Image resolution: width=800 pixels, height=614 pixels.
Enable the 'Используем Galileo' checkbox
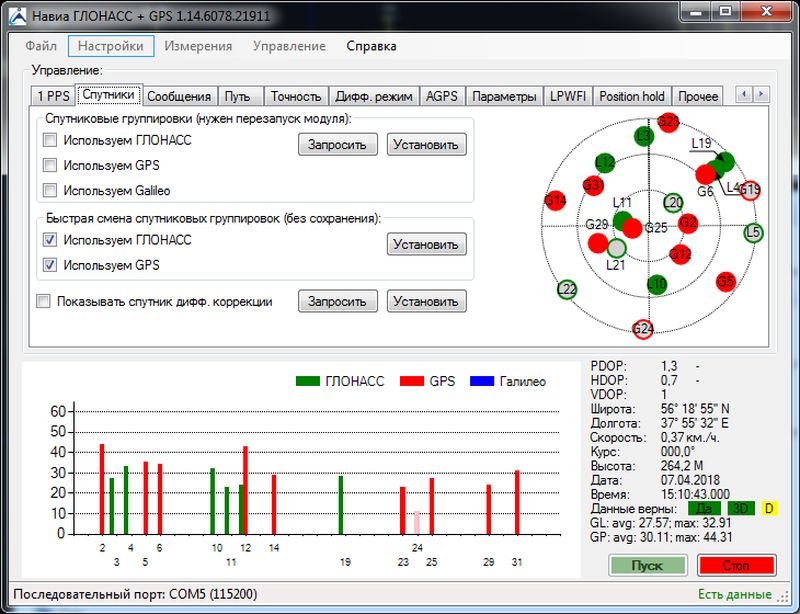49,190
